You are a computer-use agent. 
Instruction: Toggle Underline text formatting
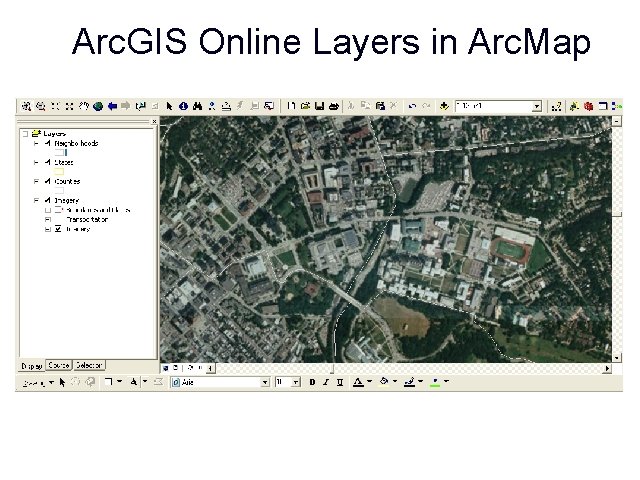[340, 382]
